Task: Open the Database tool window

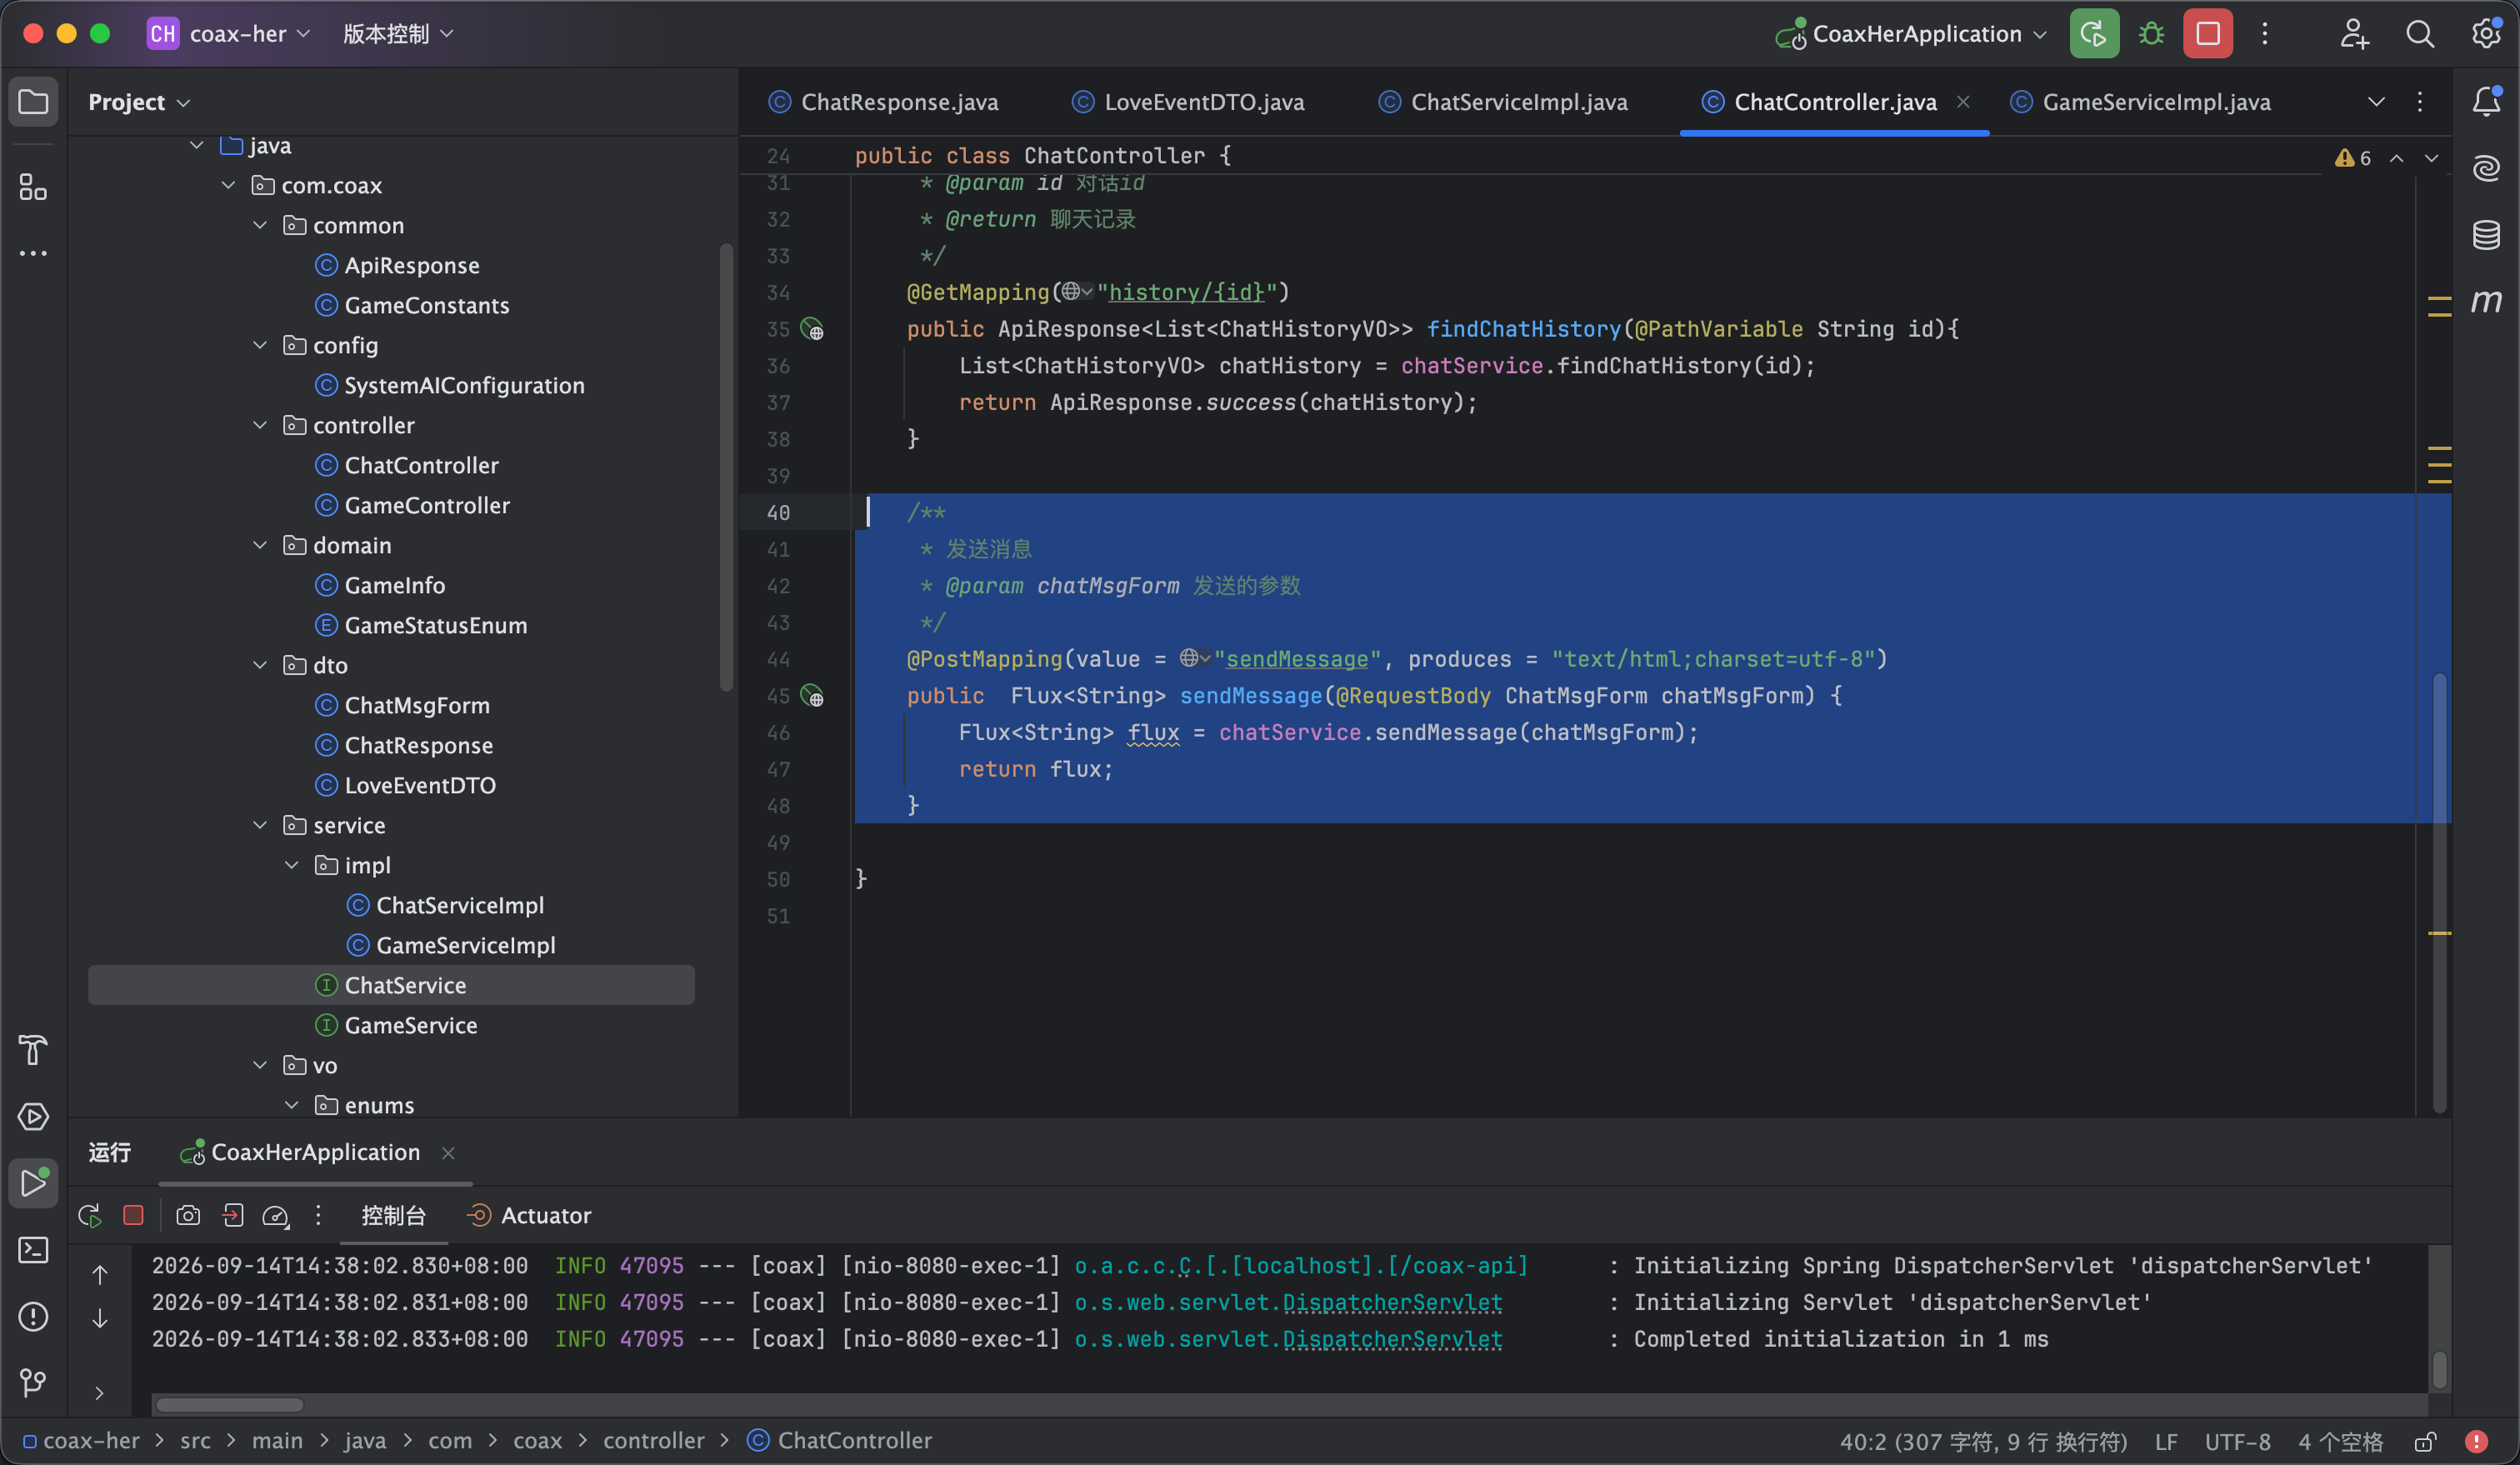Action: pyautogui.click(x=2486, y=235)
